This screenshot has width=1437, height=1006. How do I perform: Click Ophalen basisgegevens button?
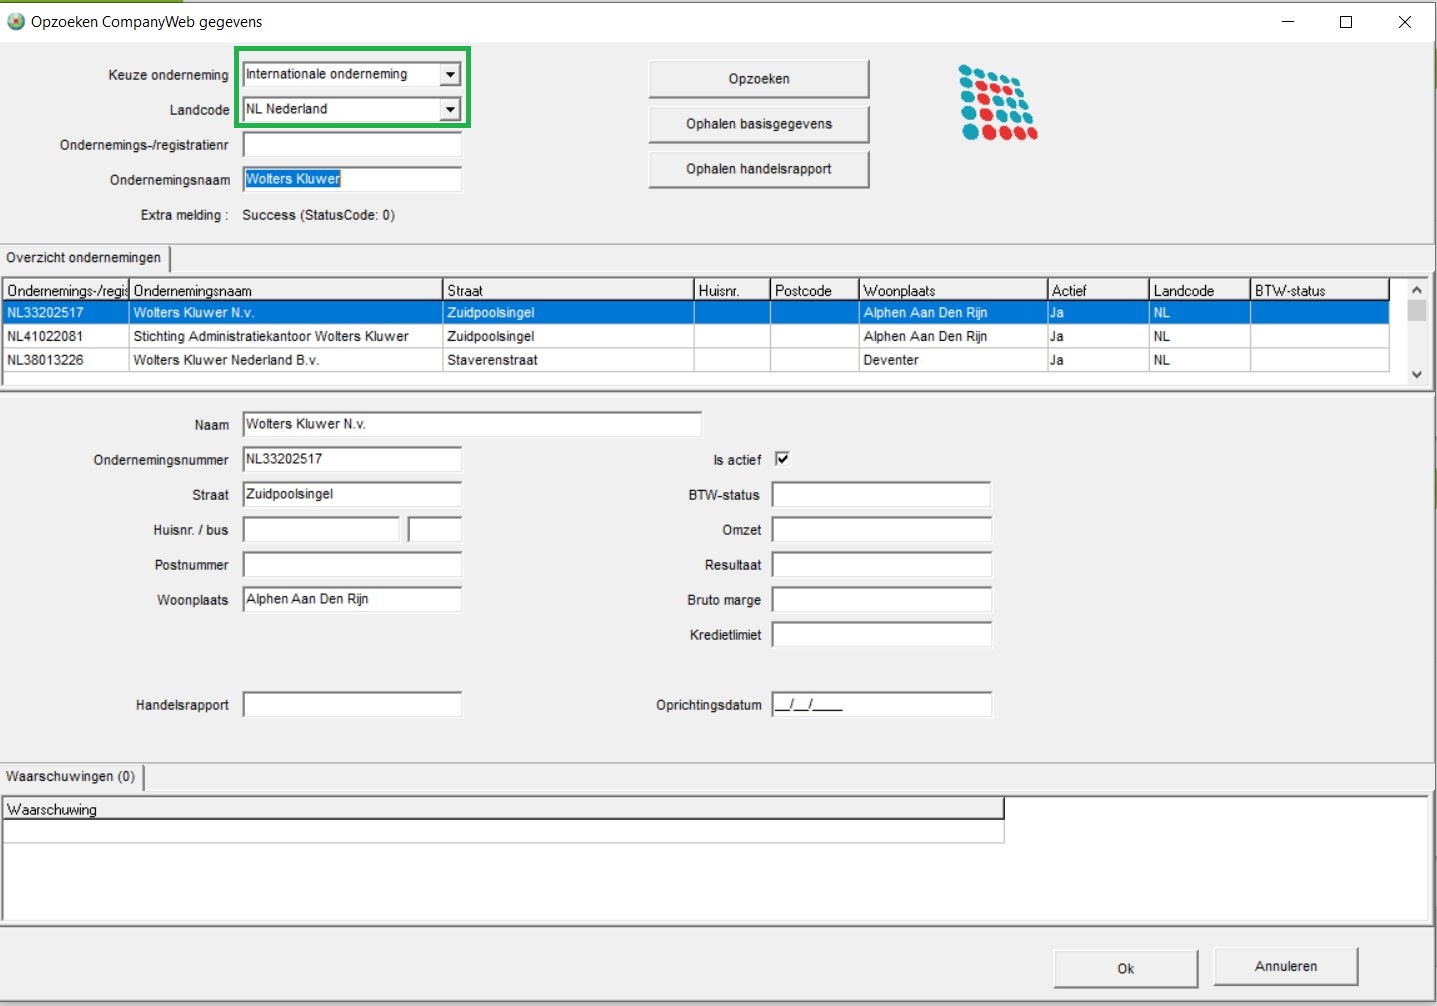(758, 124)
